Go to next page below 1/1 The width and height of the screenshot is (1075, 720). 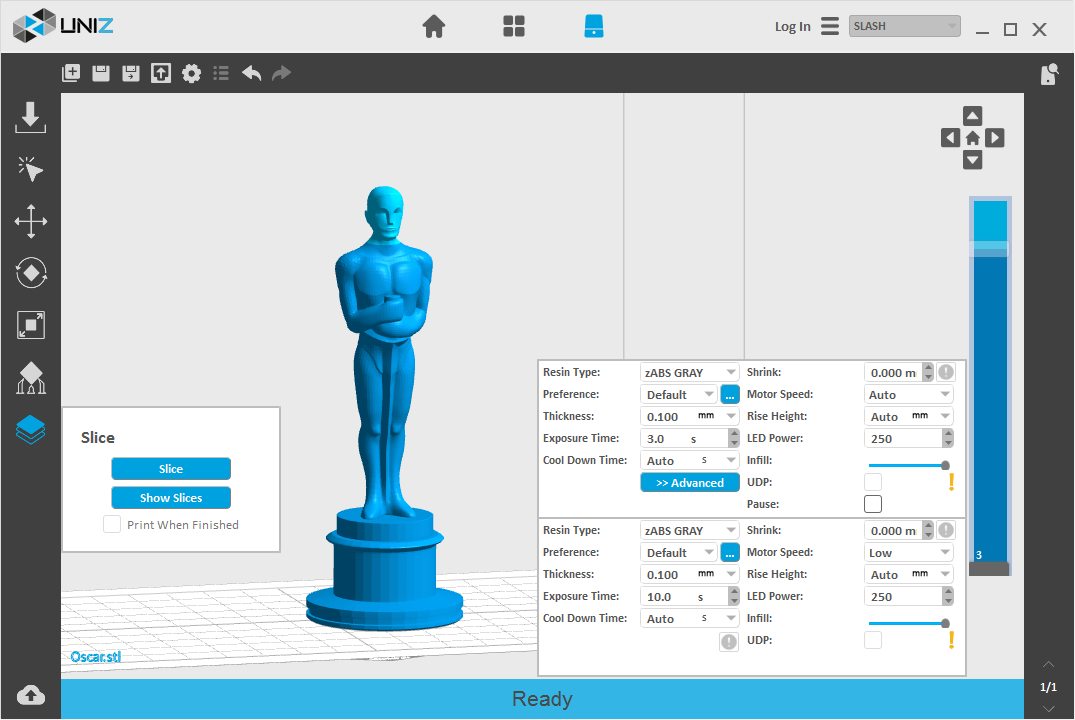[x=1048, y=708]
